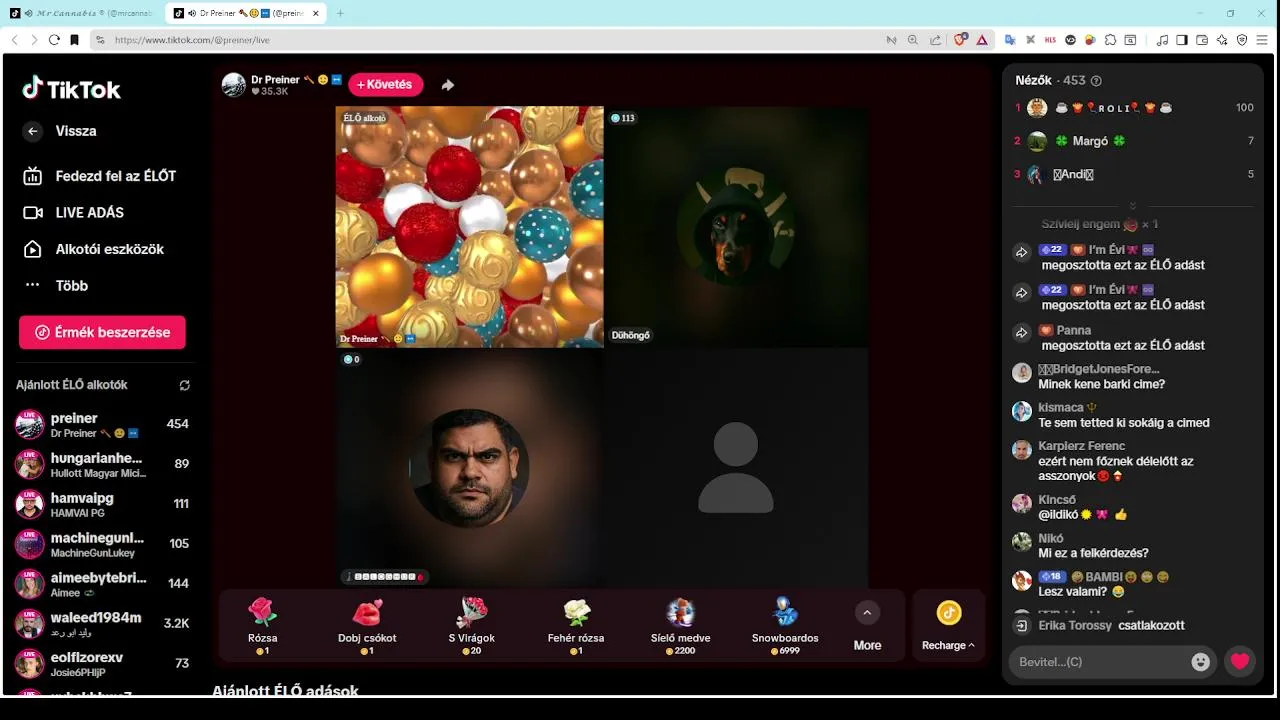
Task: Open a new browser tab
Action: (340, 14)
